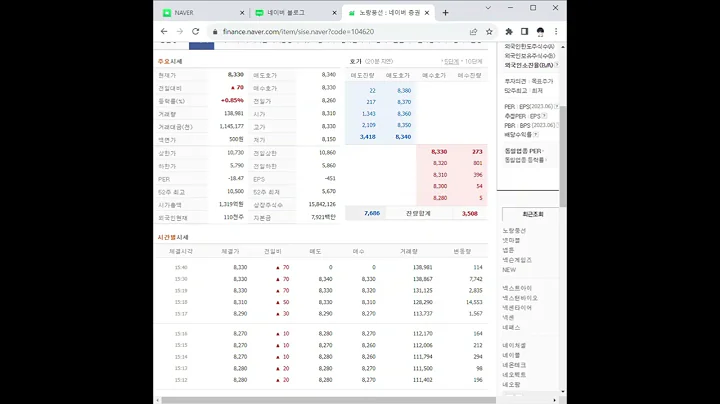
Task: Click the scrollbar up arrow near sidebar top
Action: click(x=563, y=47)
